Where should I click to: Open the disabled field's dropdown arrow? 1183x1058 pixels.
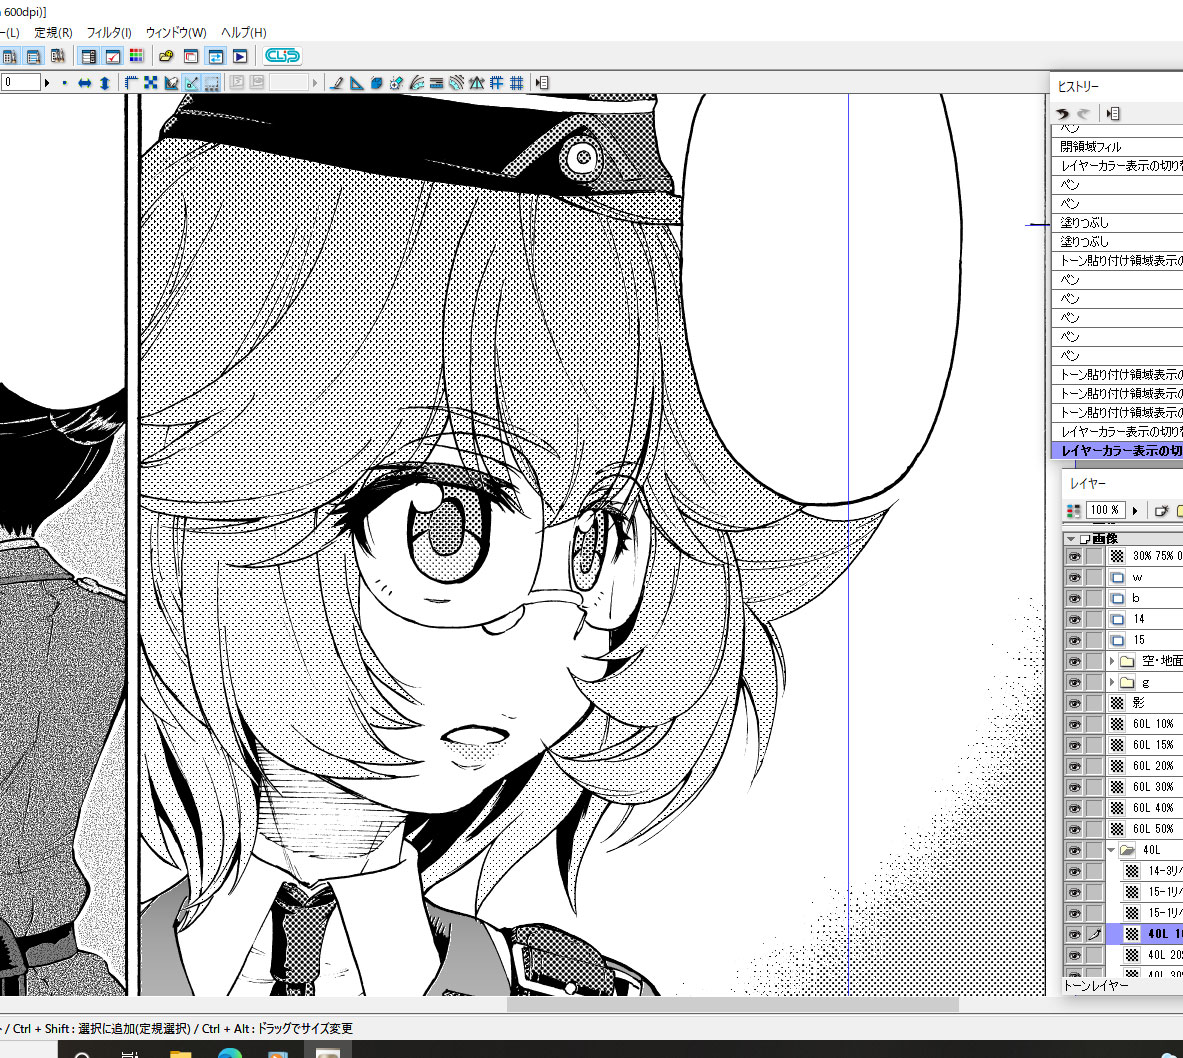[315, 83]
